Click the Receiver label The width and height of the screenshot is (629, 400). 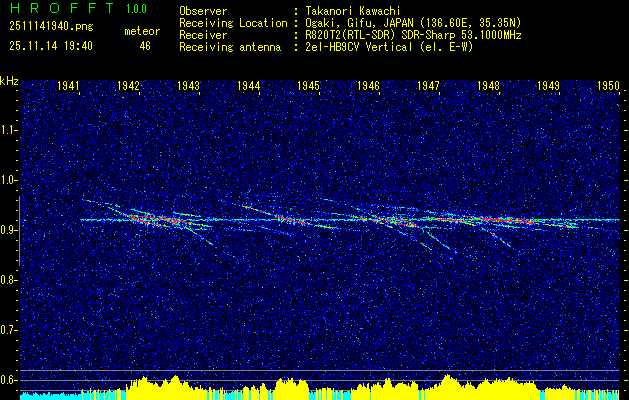(203, 35)
